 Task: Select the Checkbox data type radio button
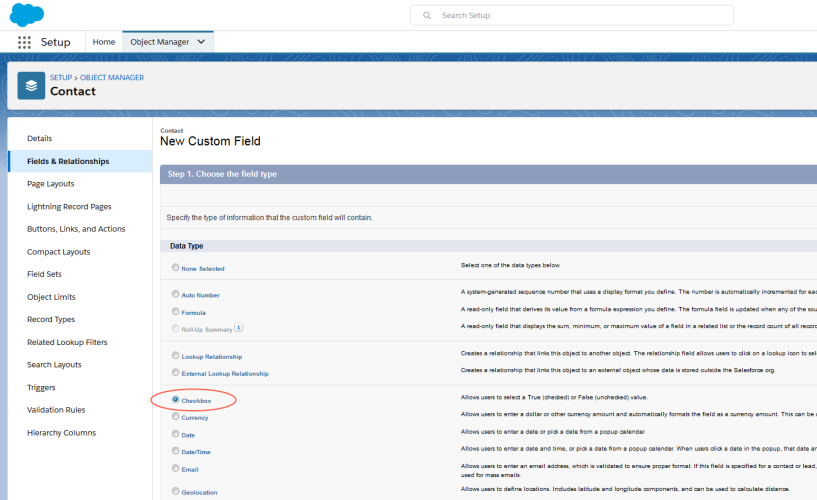[176, 399]
